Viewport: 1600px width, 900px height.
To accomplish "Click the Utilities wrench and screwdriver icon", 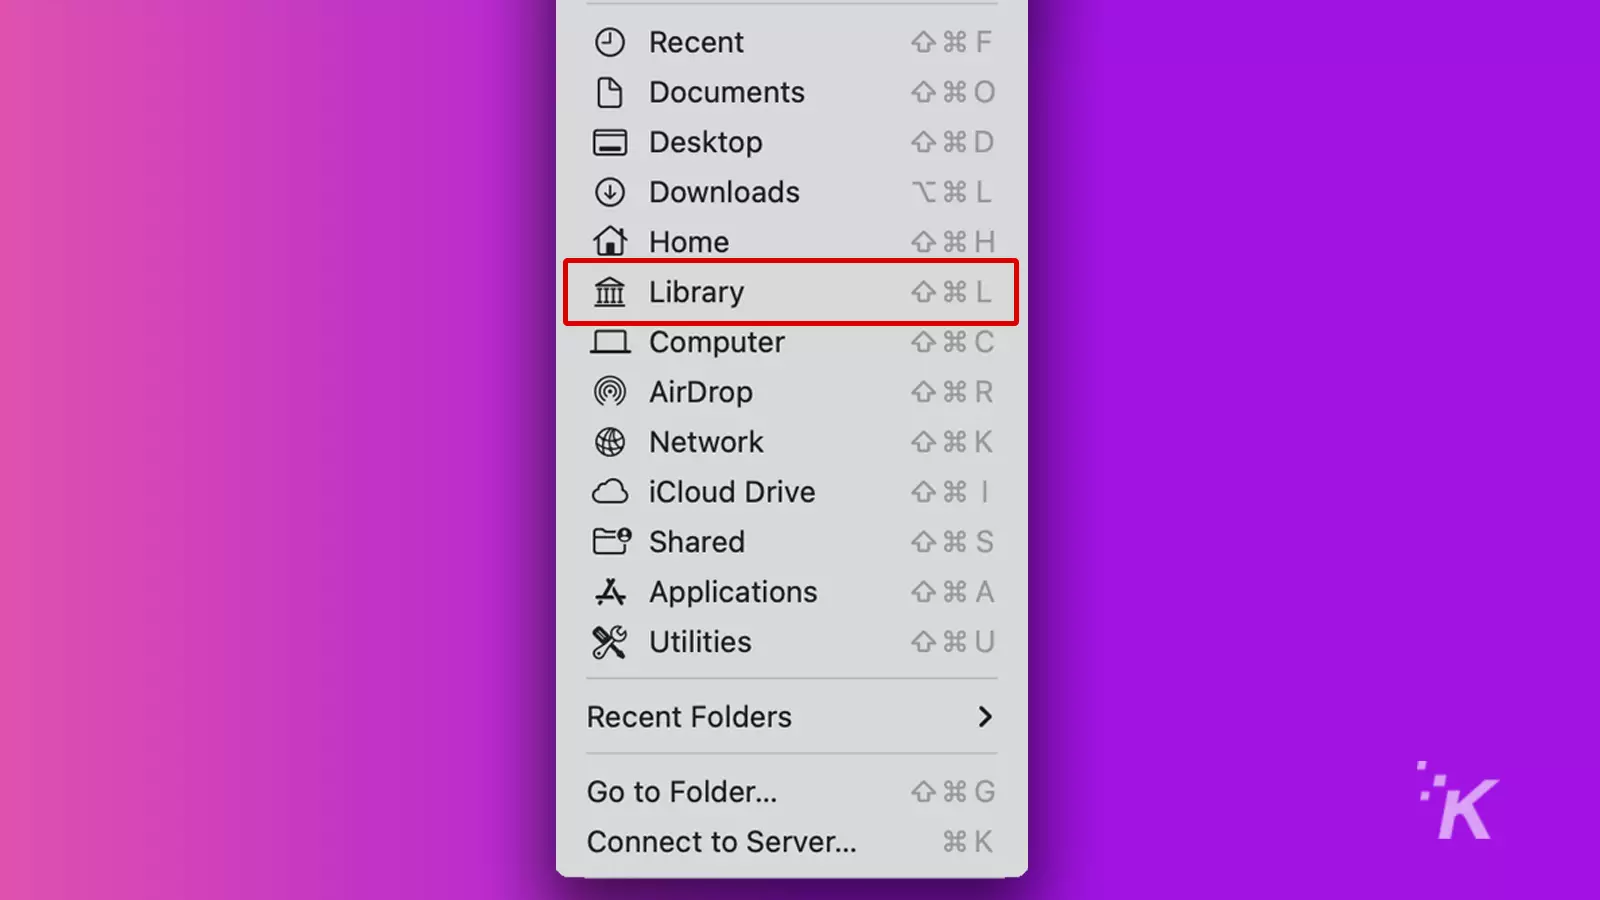I will 609,642.
